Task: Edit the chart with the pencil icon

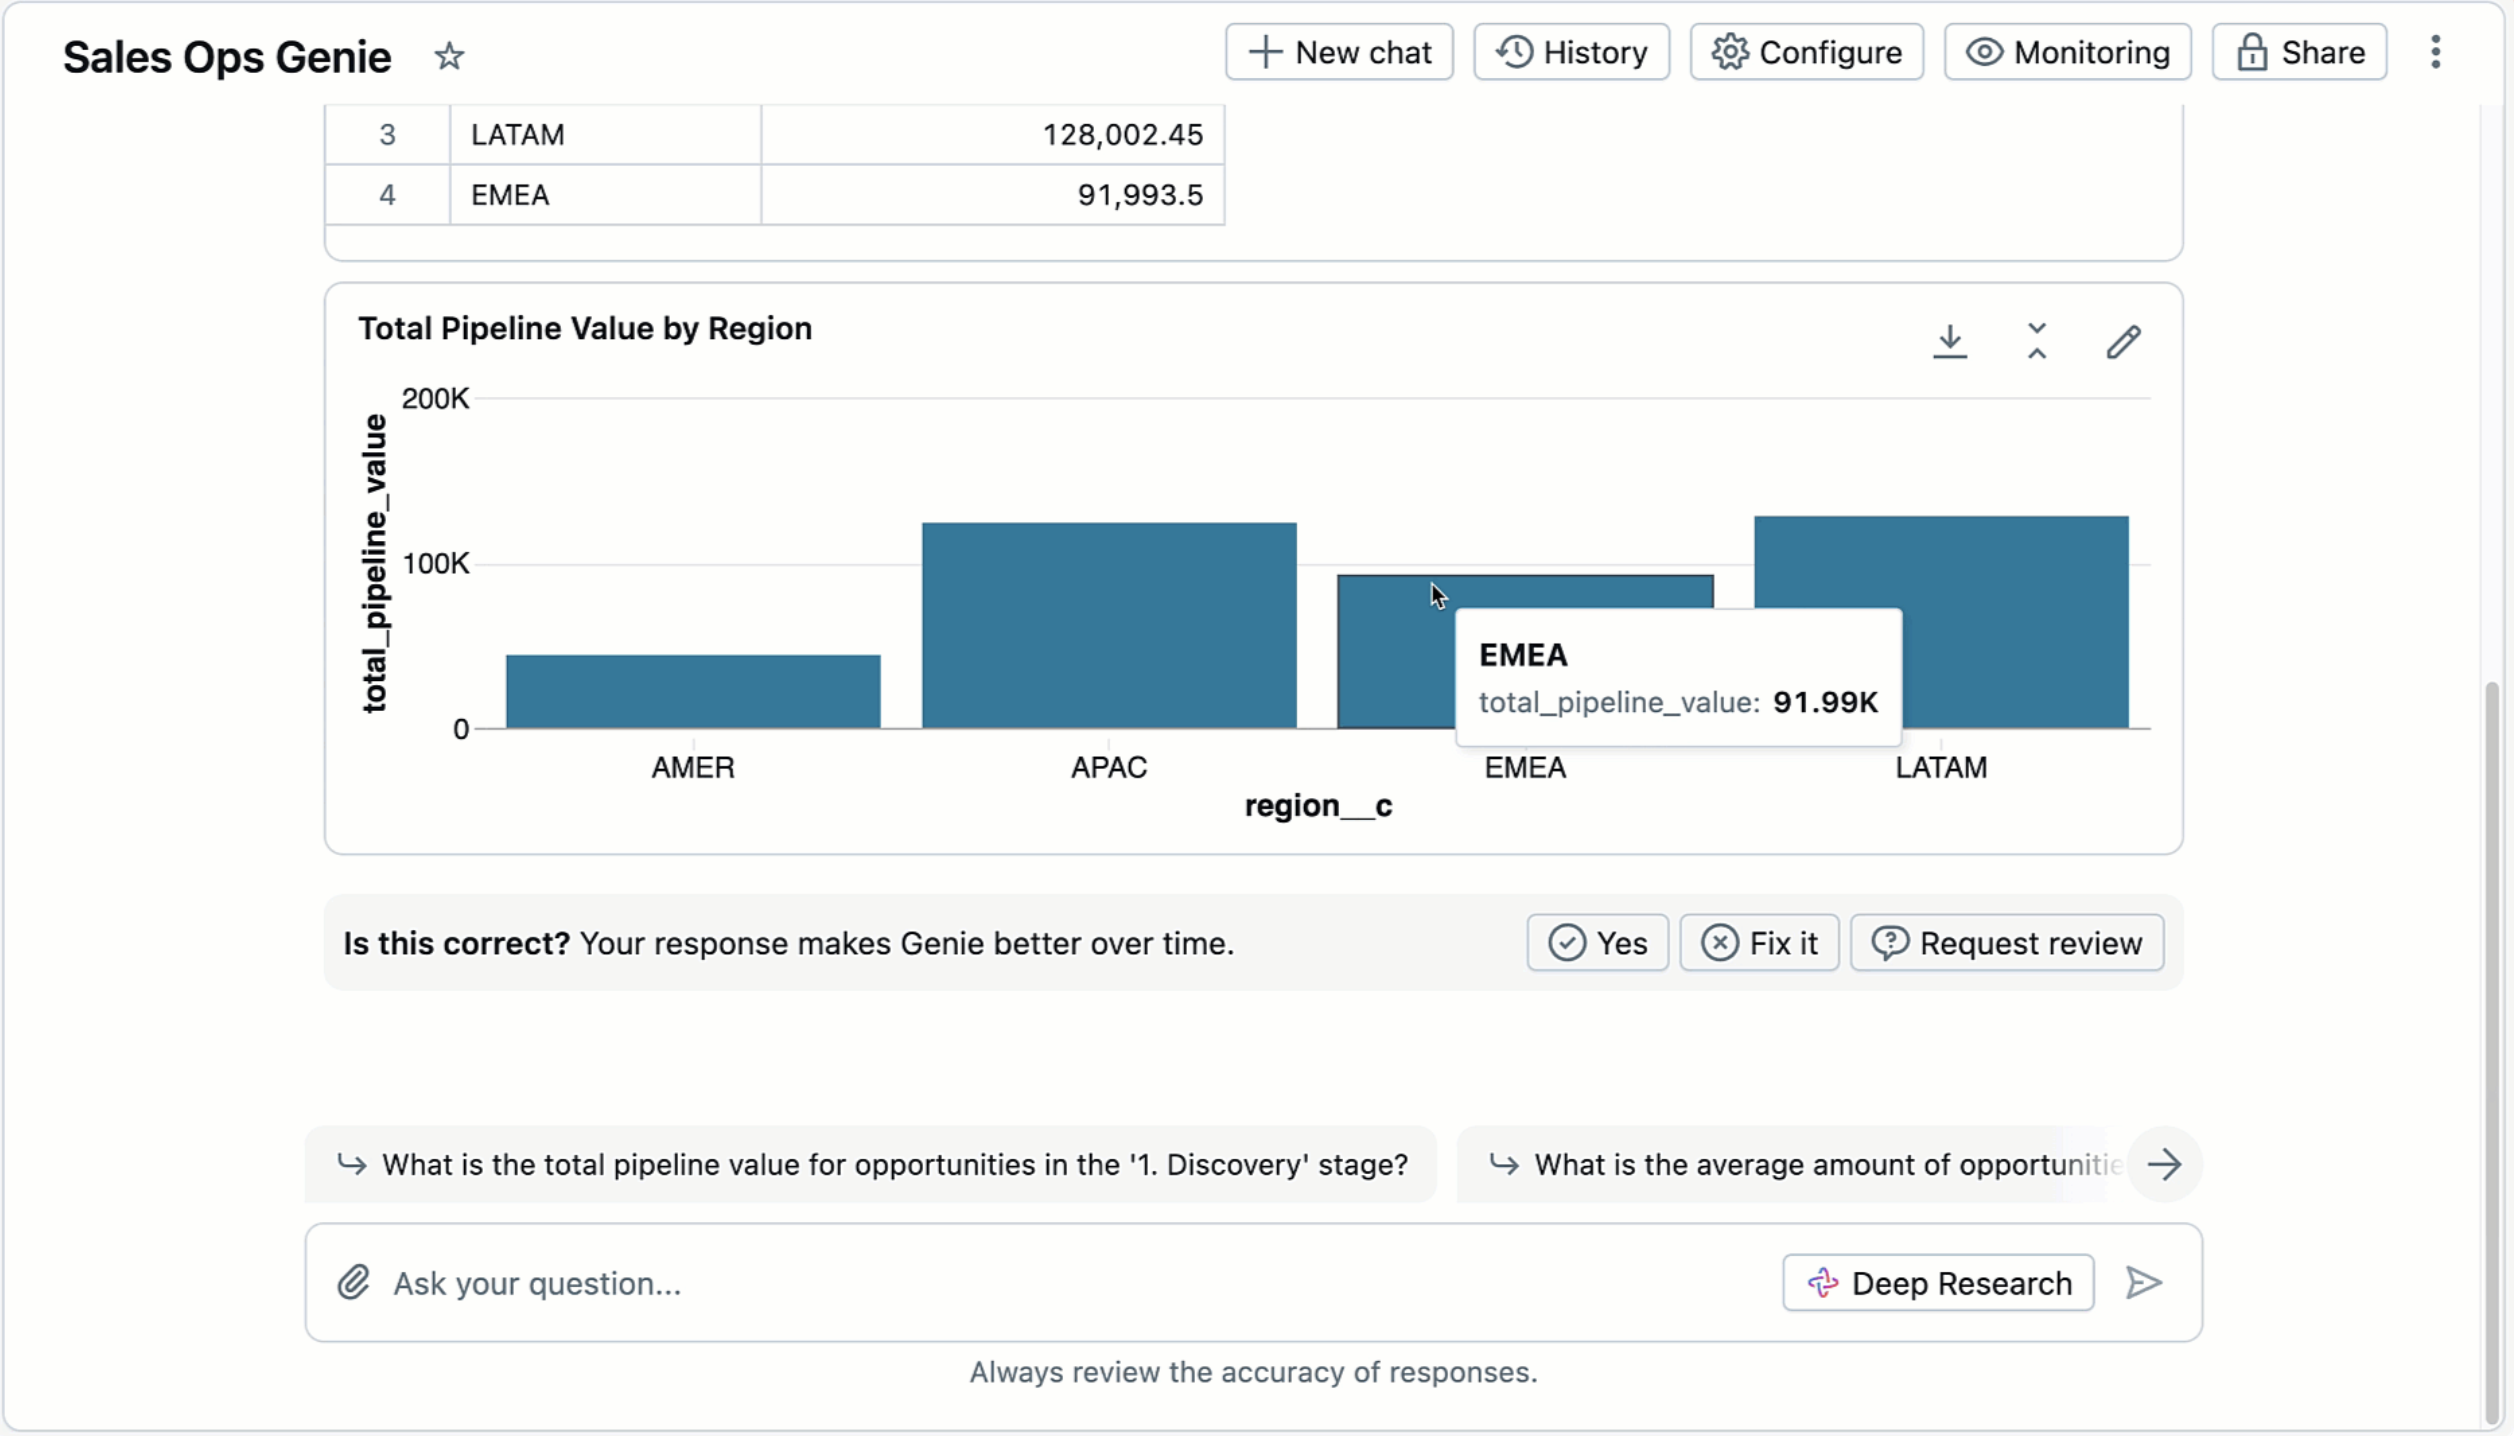Action: click(2123, 342)
